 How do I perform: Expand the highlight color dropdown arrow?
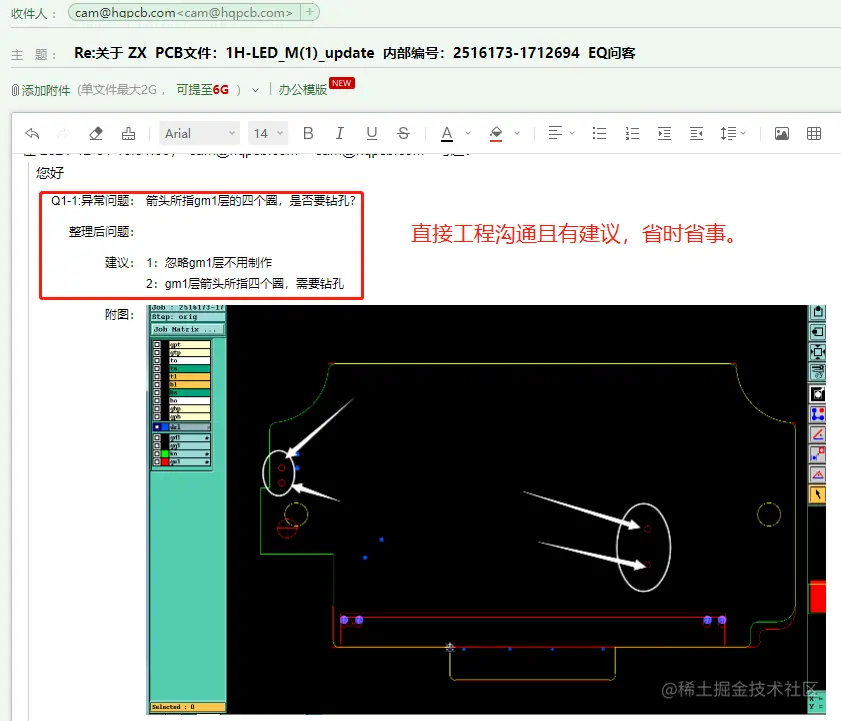click(517, 133)
